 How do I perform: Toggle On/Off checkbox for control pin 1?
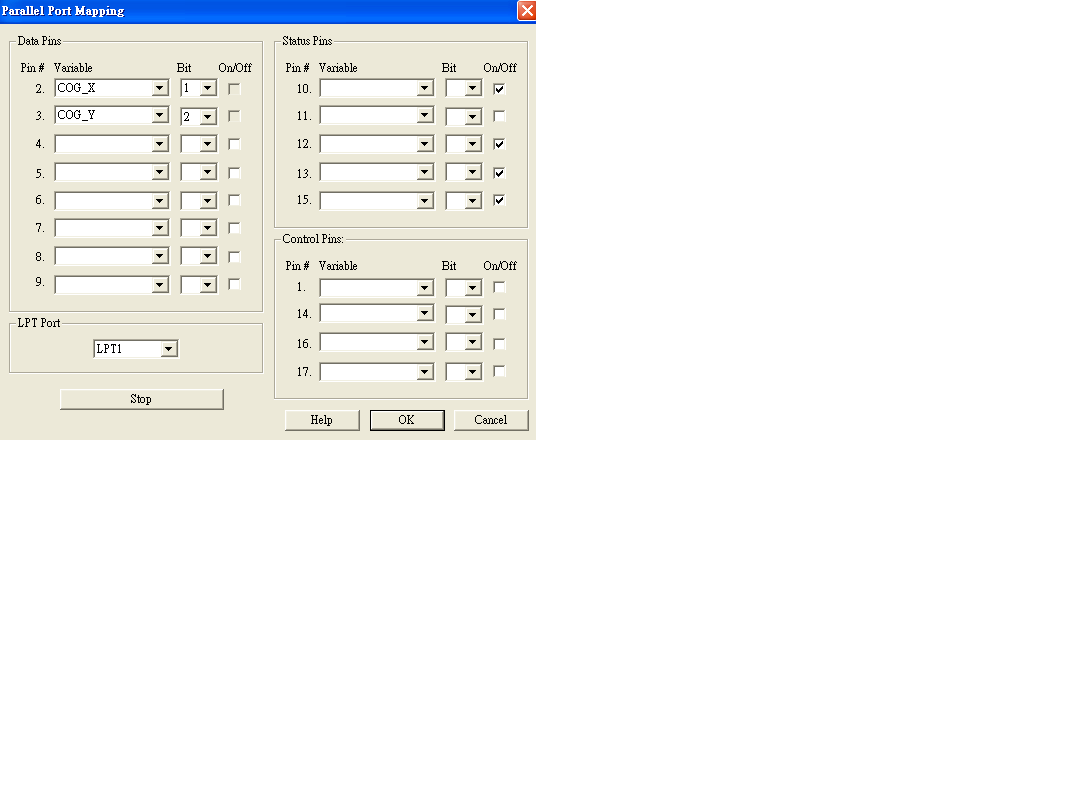(x=499, y=287)
